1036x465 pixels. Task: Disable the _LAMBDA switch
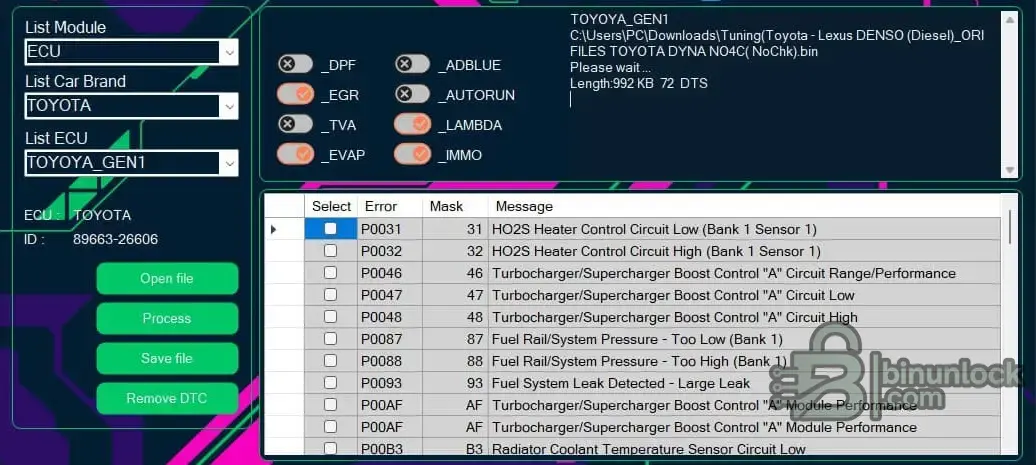pos(412,125)
